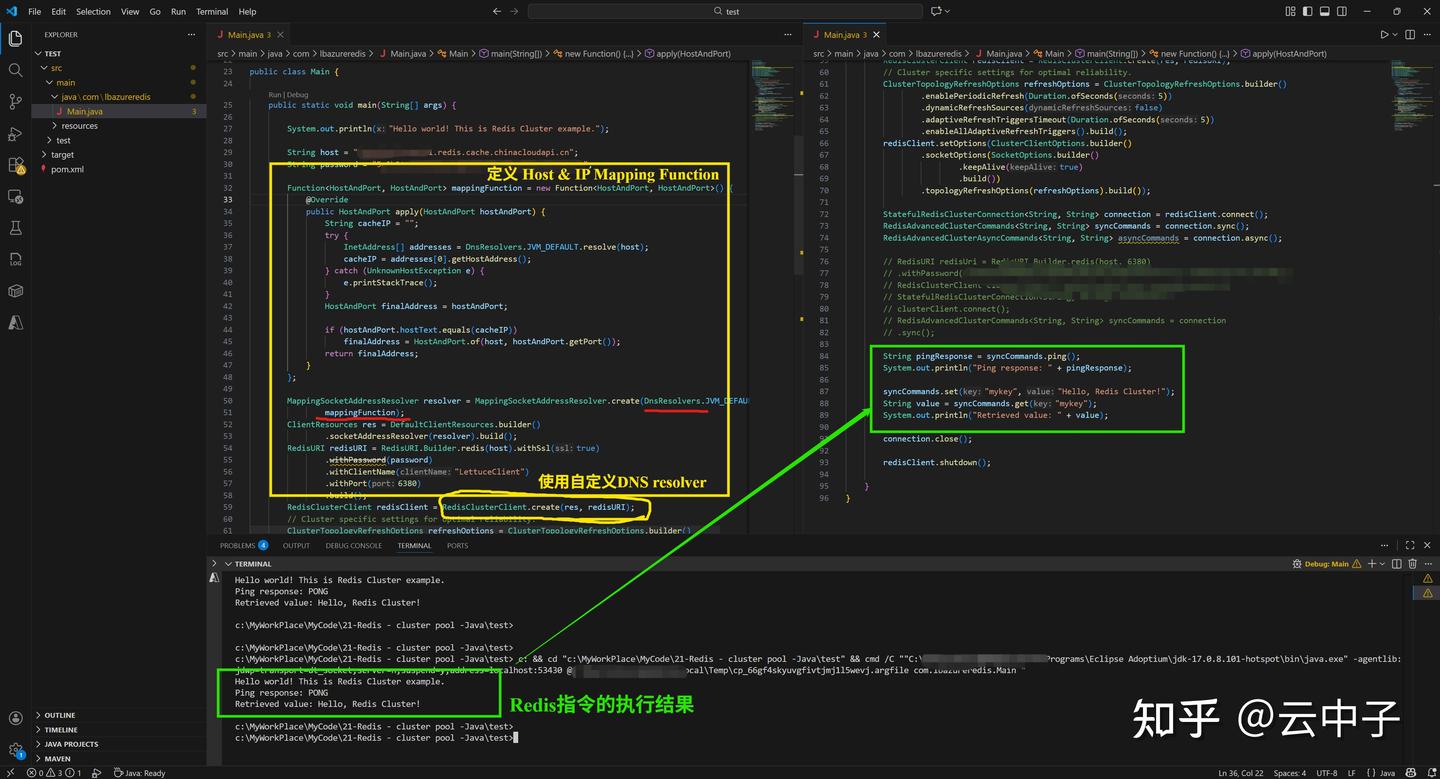The image size is (1440, 779).
Task: Open the Terminal menu in menu bar
Action: click(211, 12)
